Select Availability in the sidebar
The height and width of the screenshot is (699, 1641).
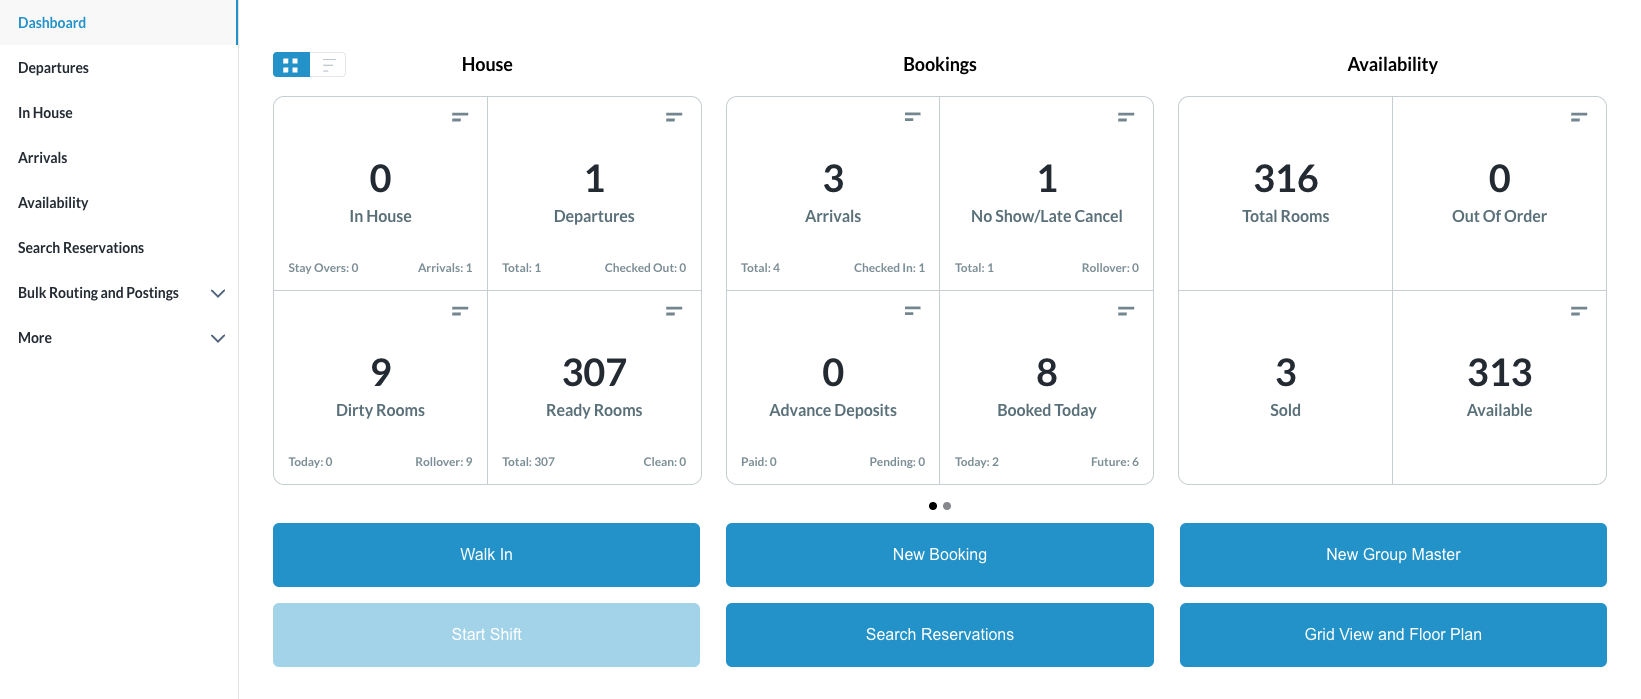click(53, 203)
